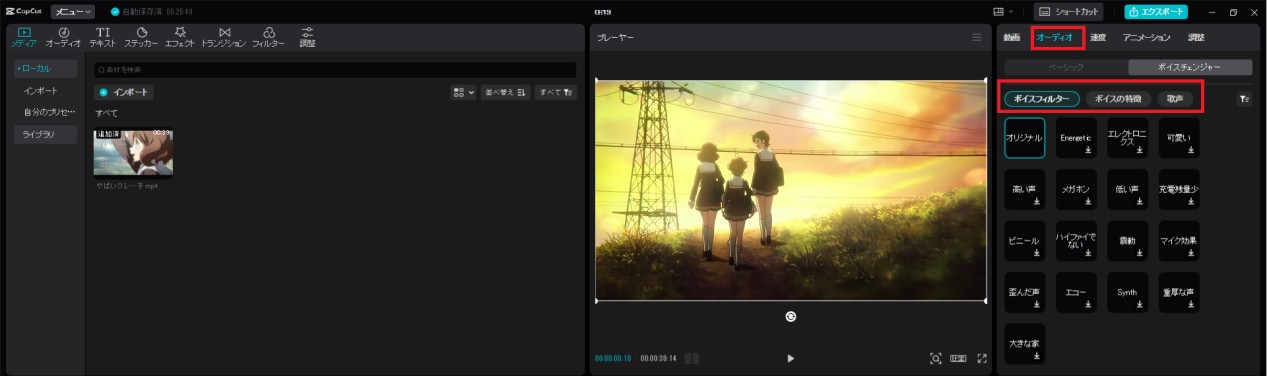The width and height of the screenshot is (1267, 376).
Task: Open the メディア (Media) tab
Action: (23, 37)
